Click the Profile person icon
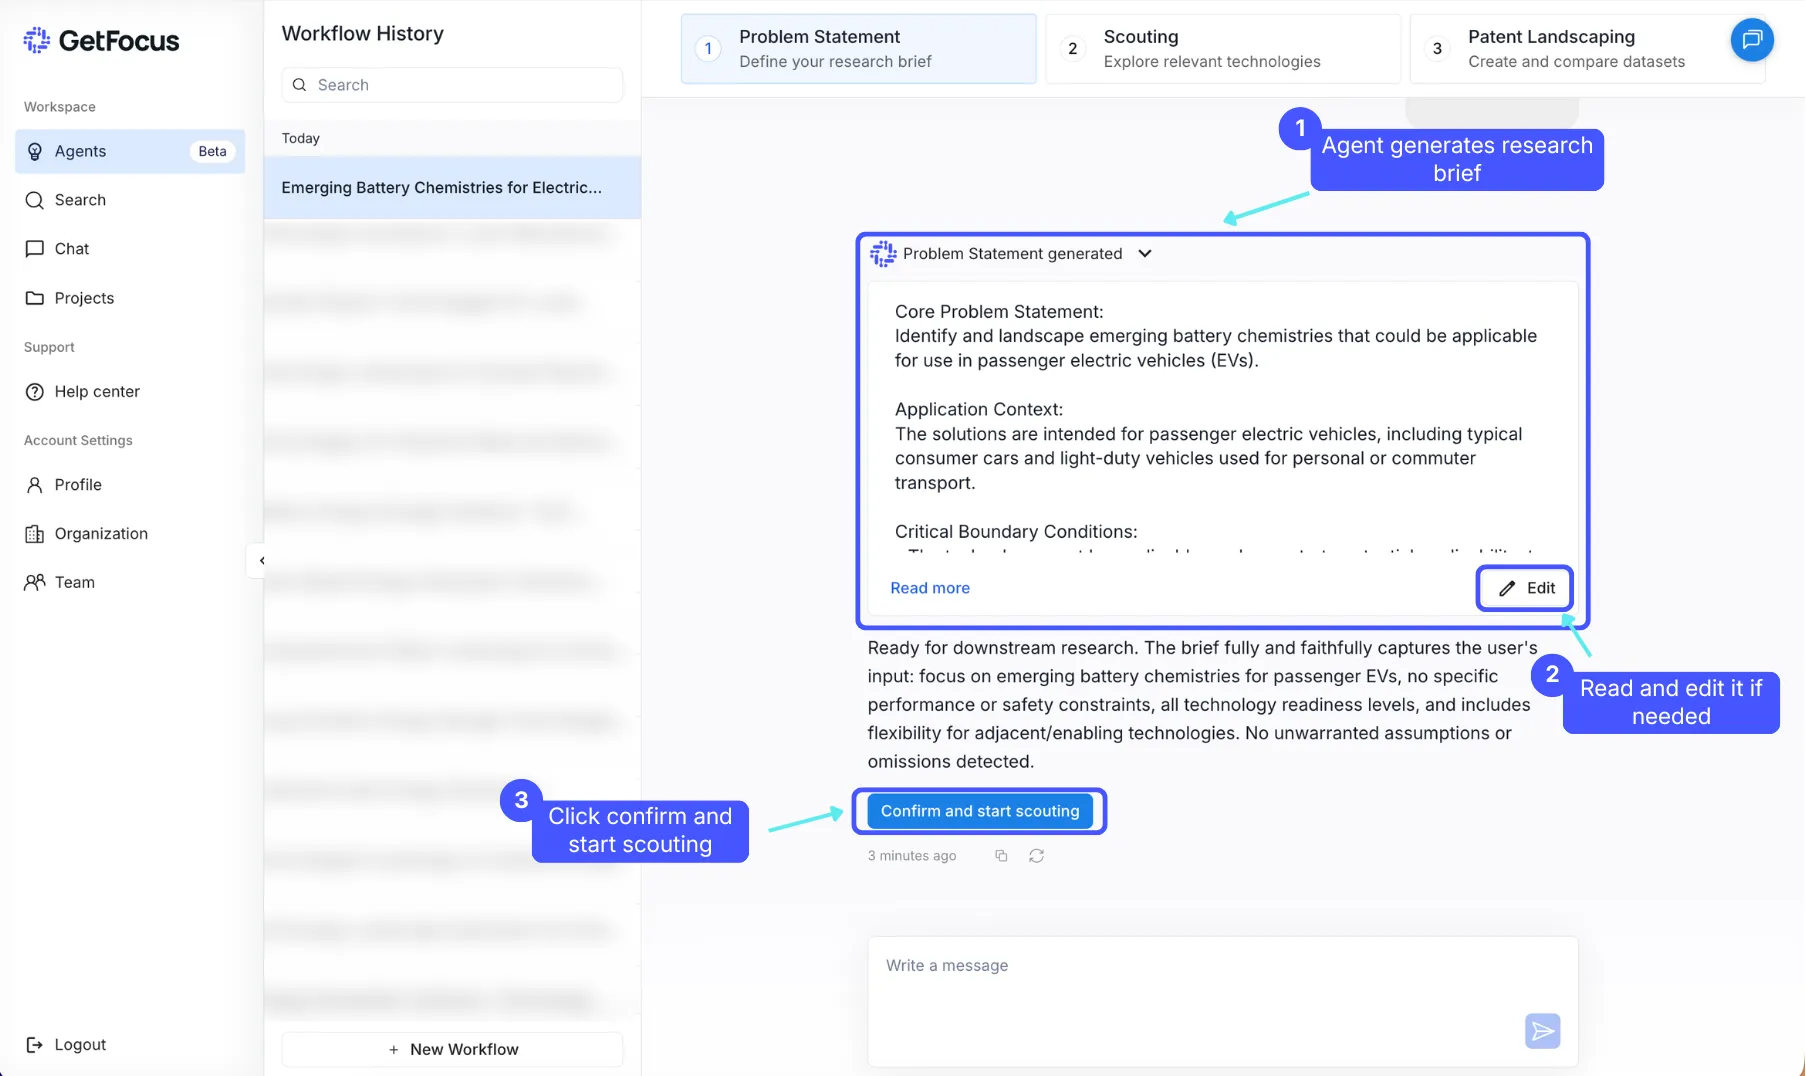This screenshot has height=1076, width=1806. click(35, 485)
